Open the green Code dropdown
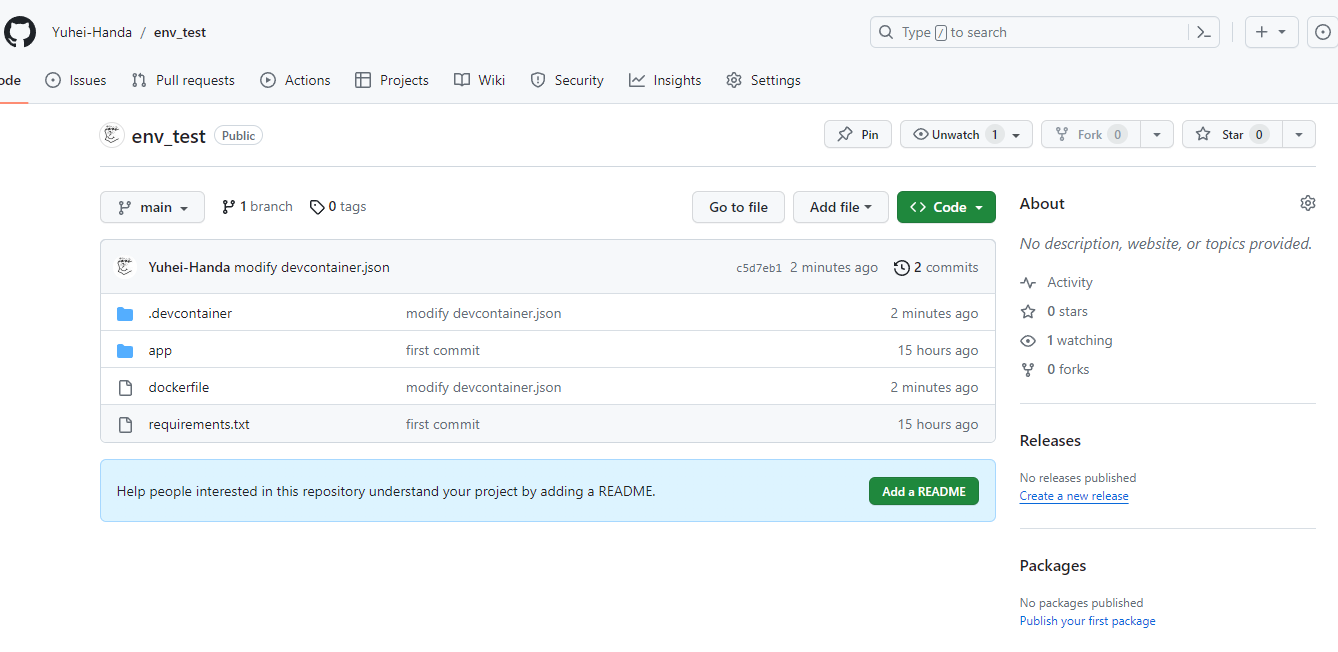 click(x=946, y=207)
